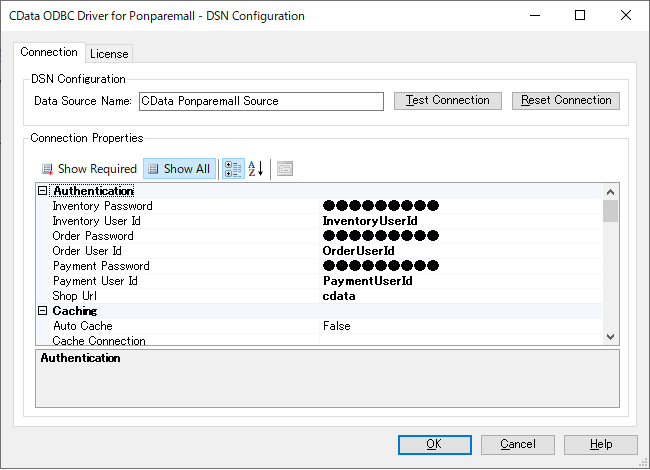The width and height of the screenshot is (650, 470).
Task: Click the InventoryUserId value
Action: pos(370,221)
